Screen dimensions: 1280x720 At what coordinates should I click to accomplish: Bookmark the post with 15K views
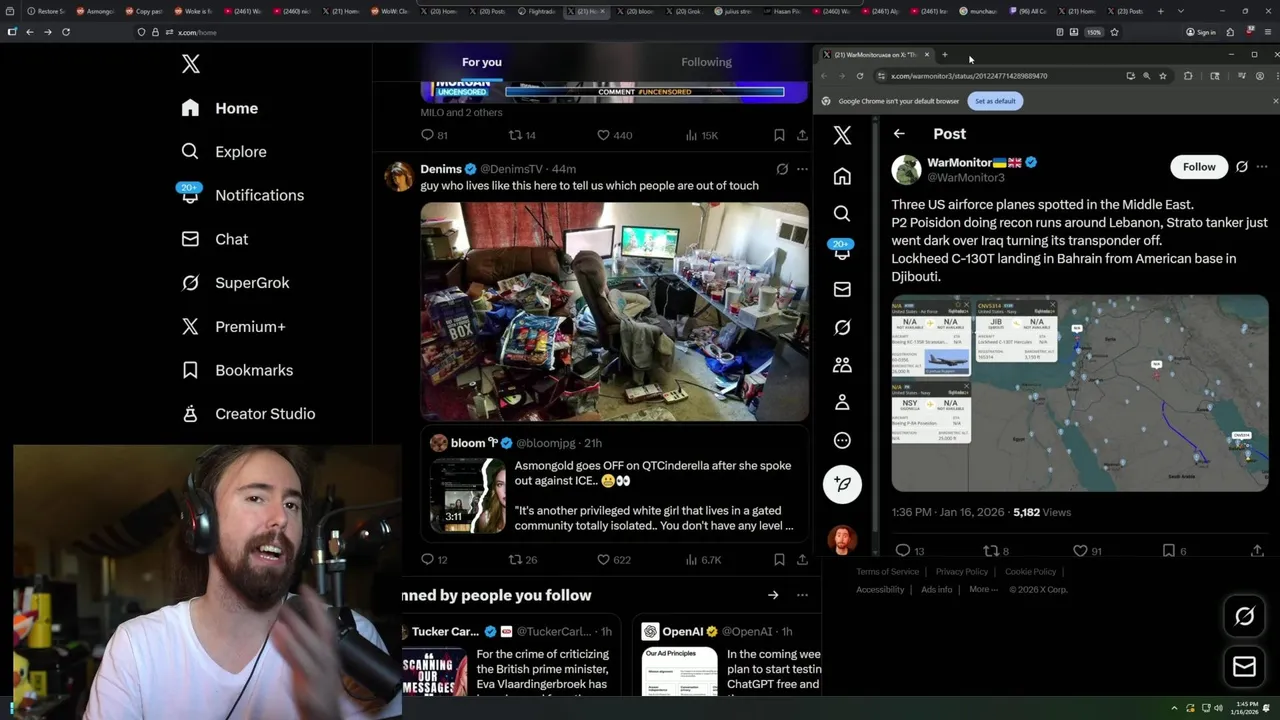[779, 135]
